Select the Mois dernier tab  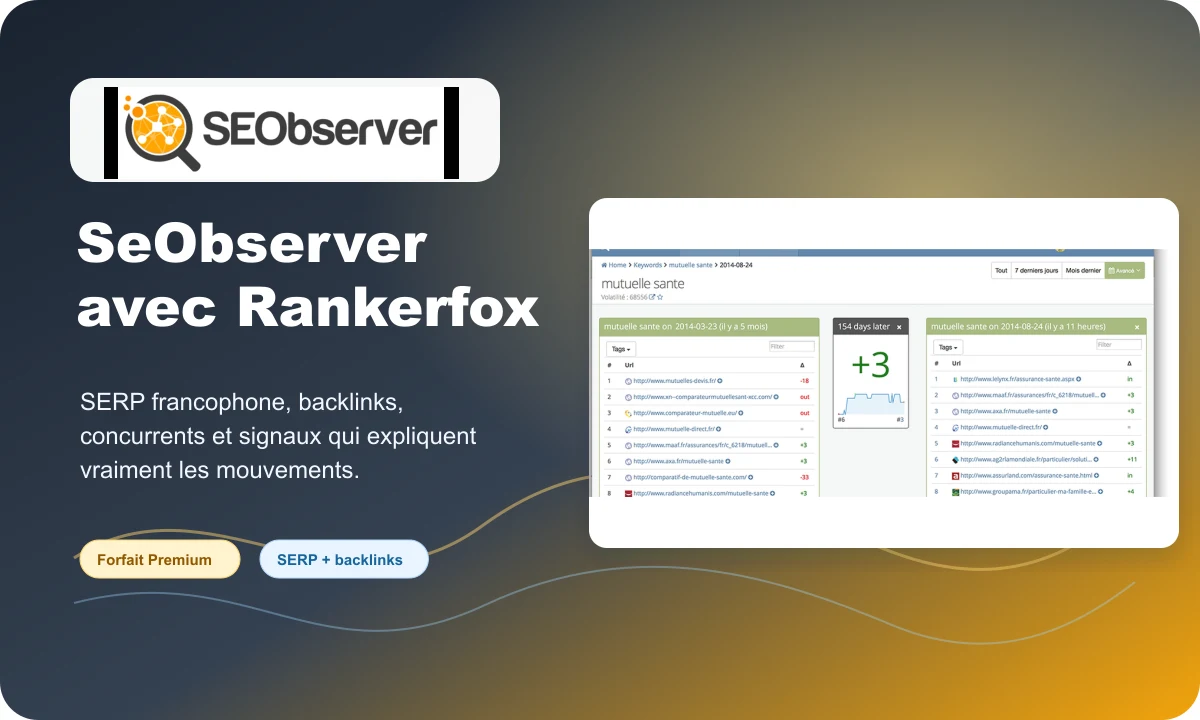point(1083,270)
